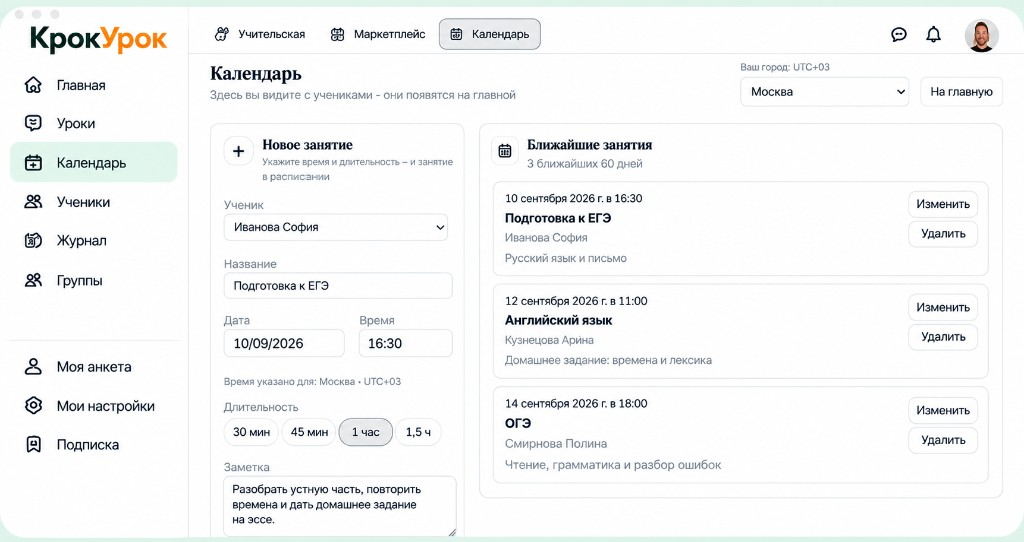1024x542 pixels.
Task: Click the Заметка textarea resize handle
Action: 451,532
